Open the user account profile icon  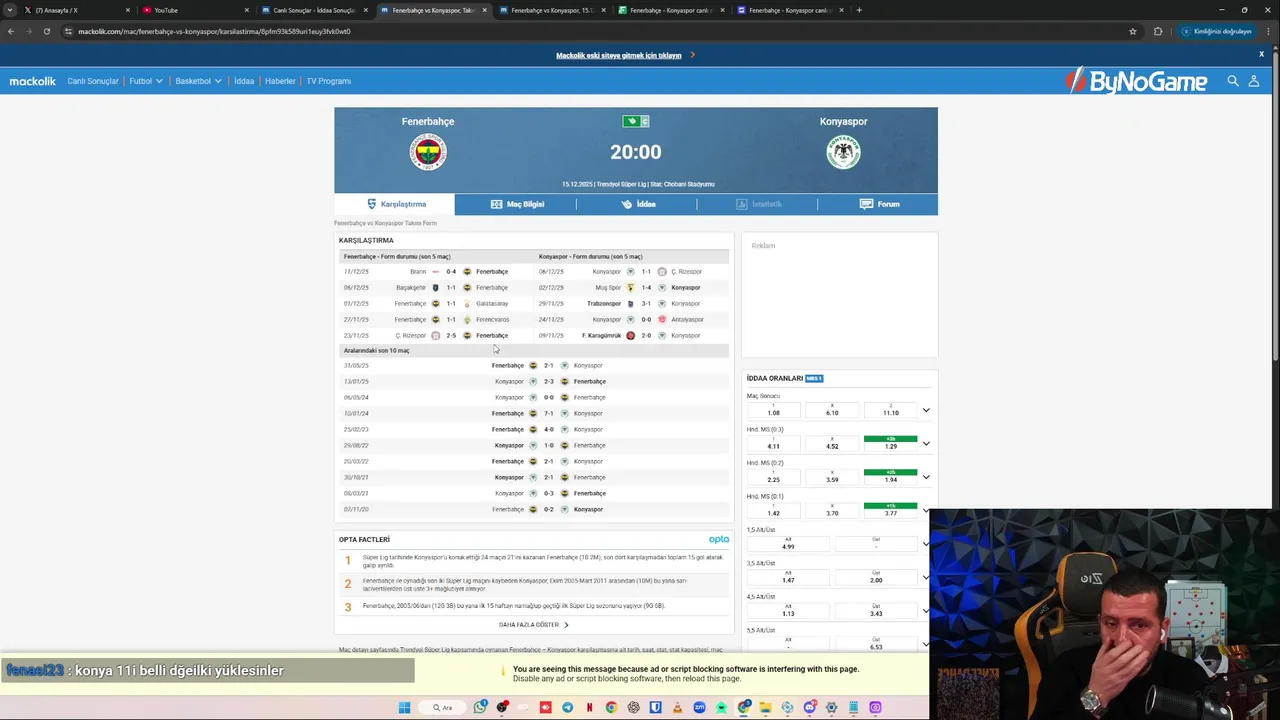pos(1253,81)
